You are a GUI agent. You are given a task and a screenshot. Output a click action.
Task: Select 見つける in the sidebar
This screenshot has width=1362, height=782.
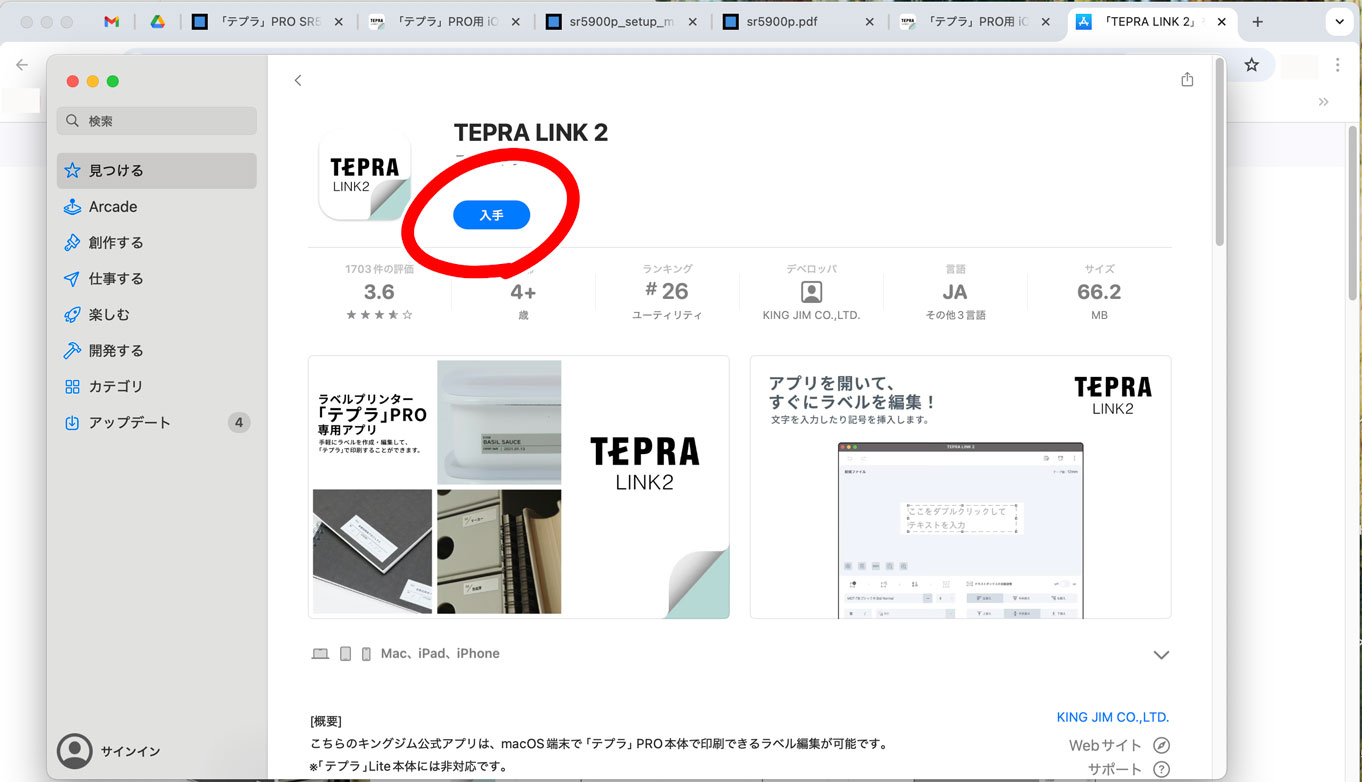[x=157, y=171]
